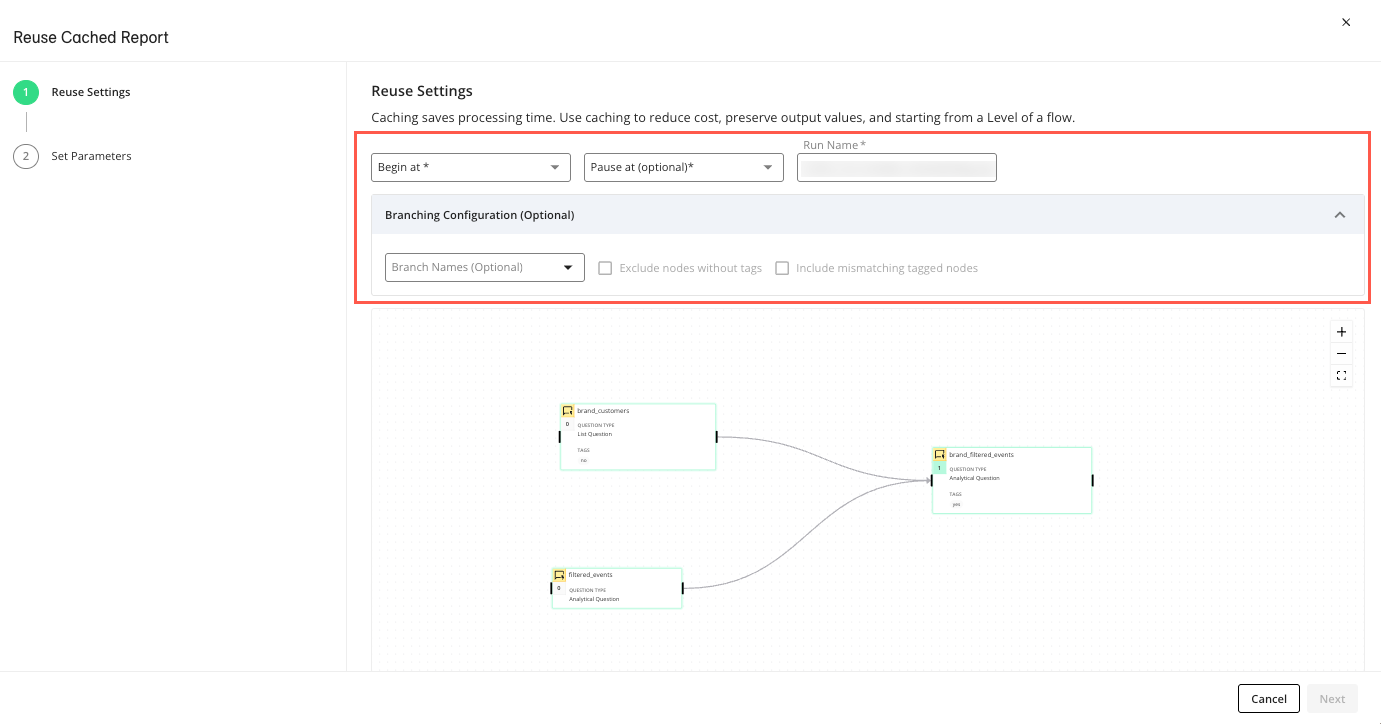The width and height of the screenshot is (1381, 724).
Task: Click the question icon on filtered_events node
Action: (x=560, y=575)
